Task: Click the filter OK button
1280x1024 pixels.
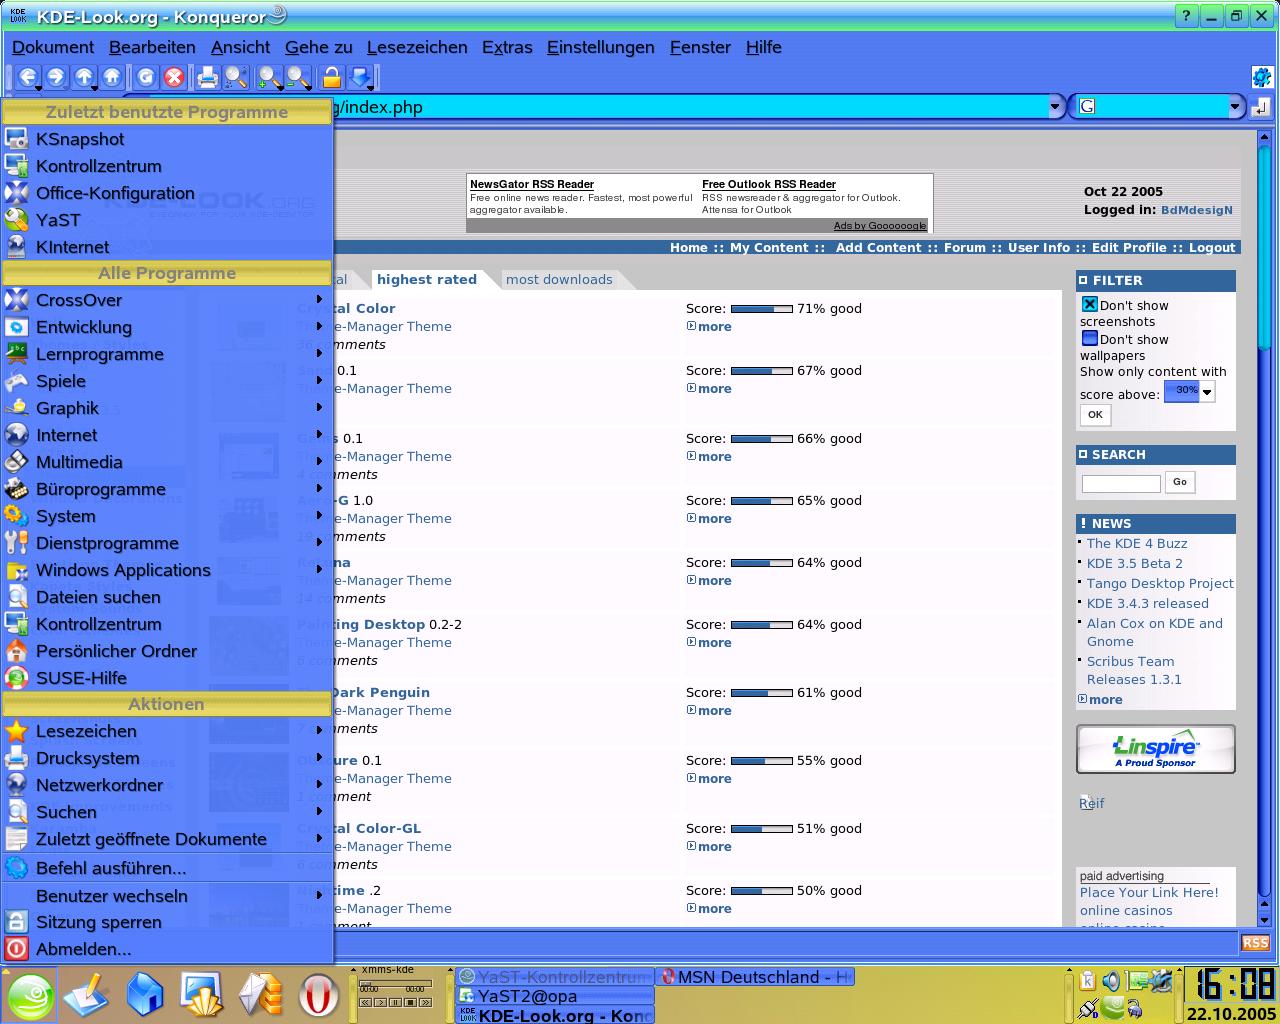Action: (x=1095, y=415)
